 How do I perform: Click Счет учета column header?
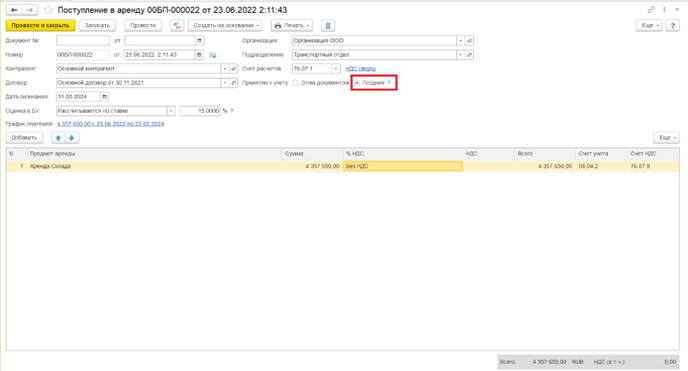(x=601, y=154)
